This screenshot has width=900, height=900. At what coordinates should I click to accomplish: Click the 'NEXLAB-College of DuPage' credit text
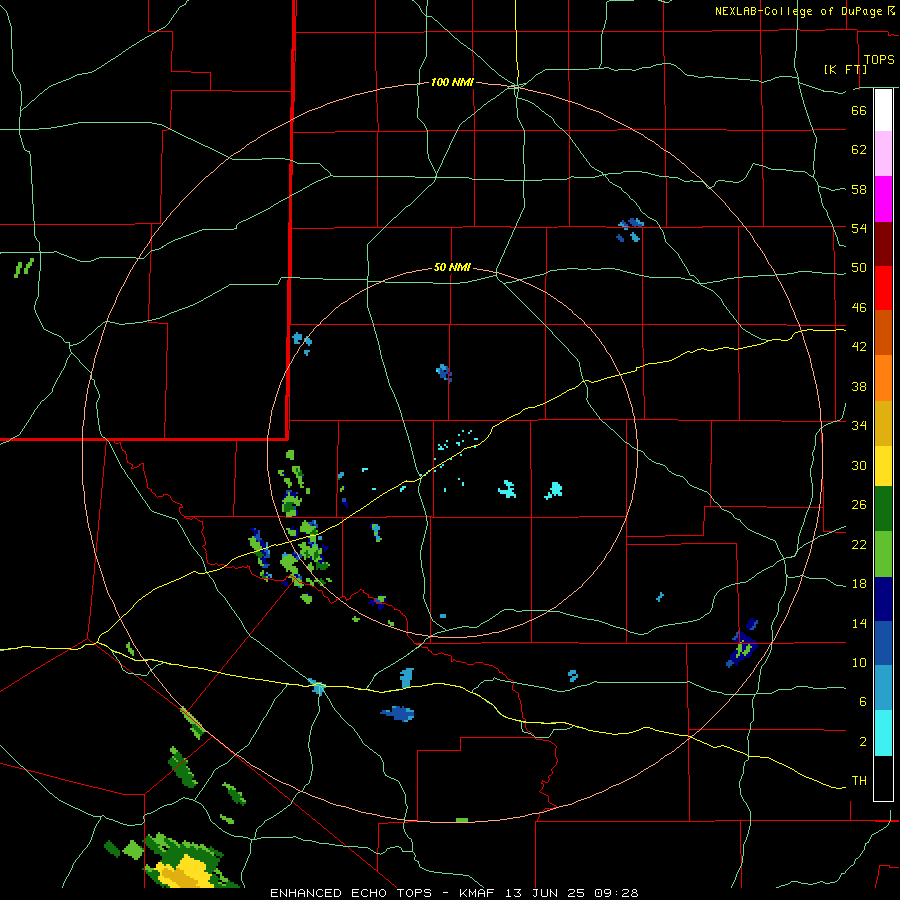(x=798, y=11)
